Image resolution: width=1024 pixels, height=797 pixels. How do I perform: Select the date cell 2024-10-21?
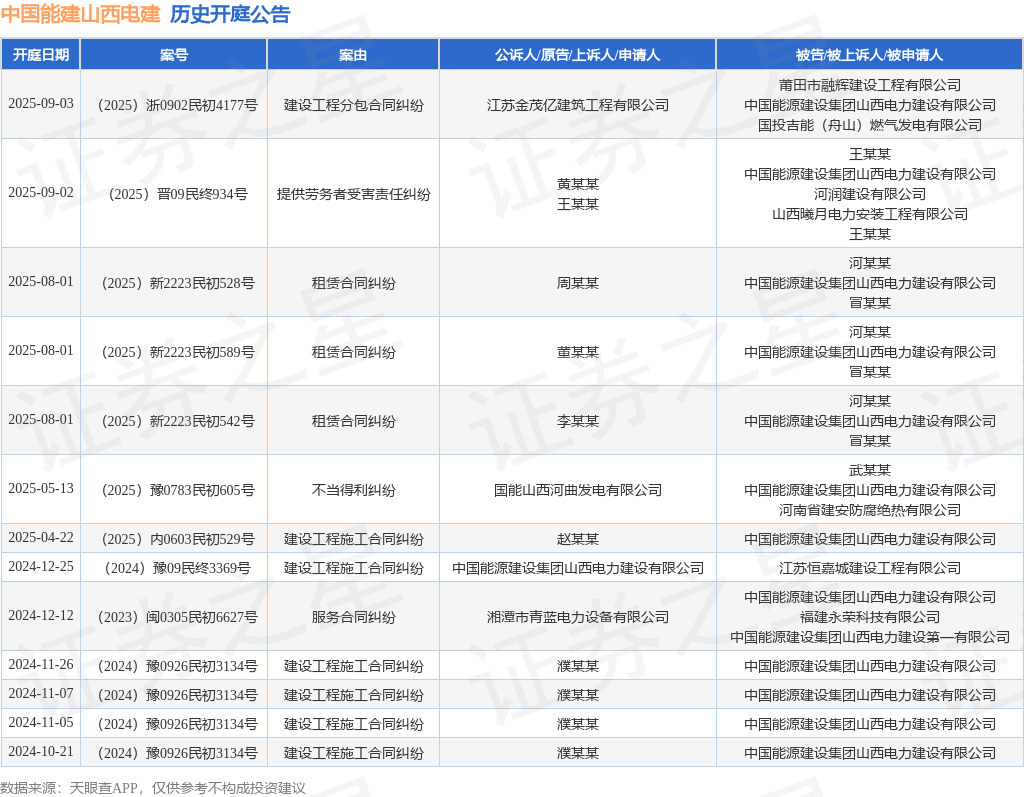click(x=40, y=751)
